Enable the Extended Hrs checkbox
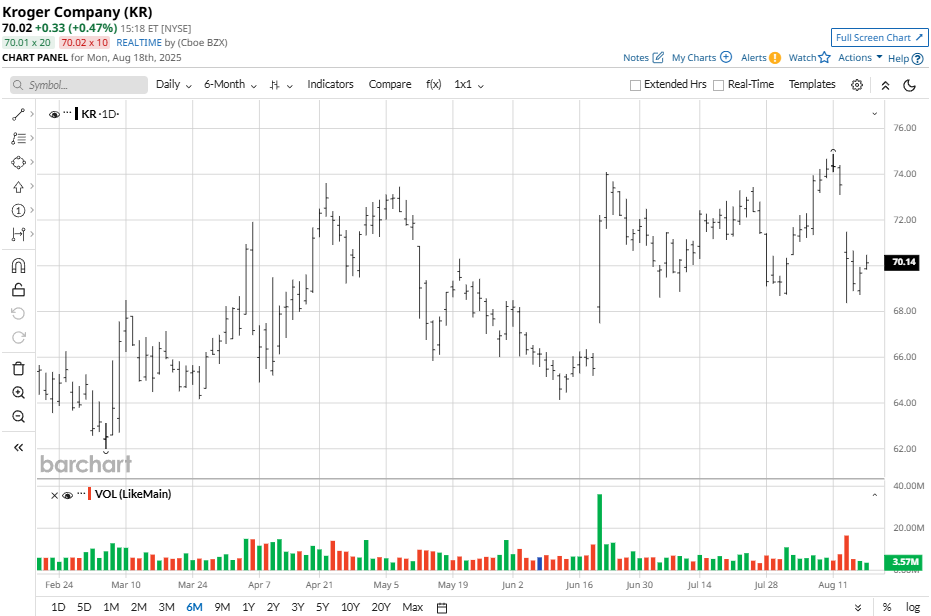931x616 pixels. coord(635,85)
